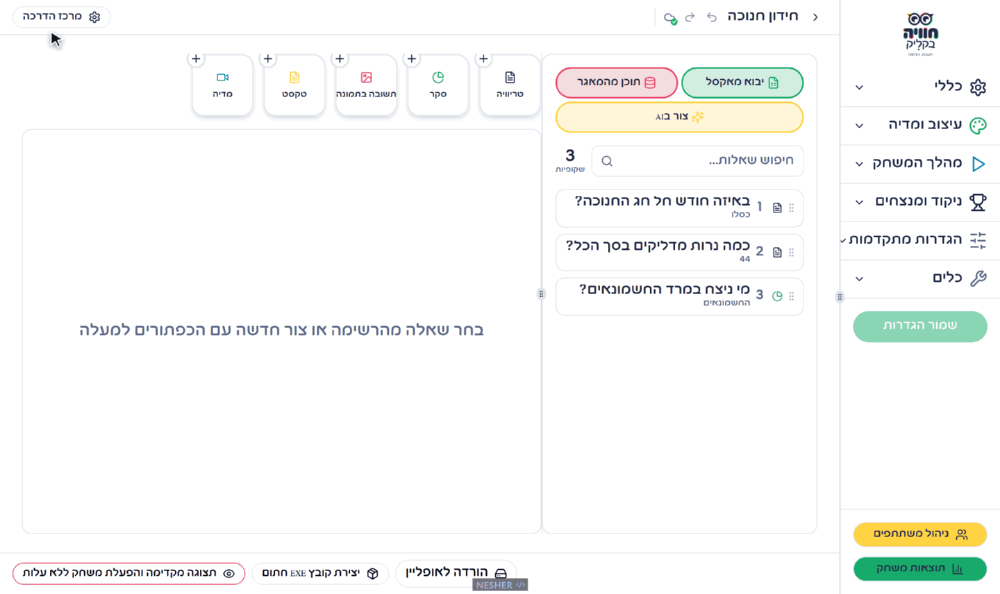Click the plus badge on the טריוויה card

483,59
